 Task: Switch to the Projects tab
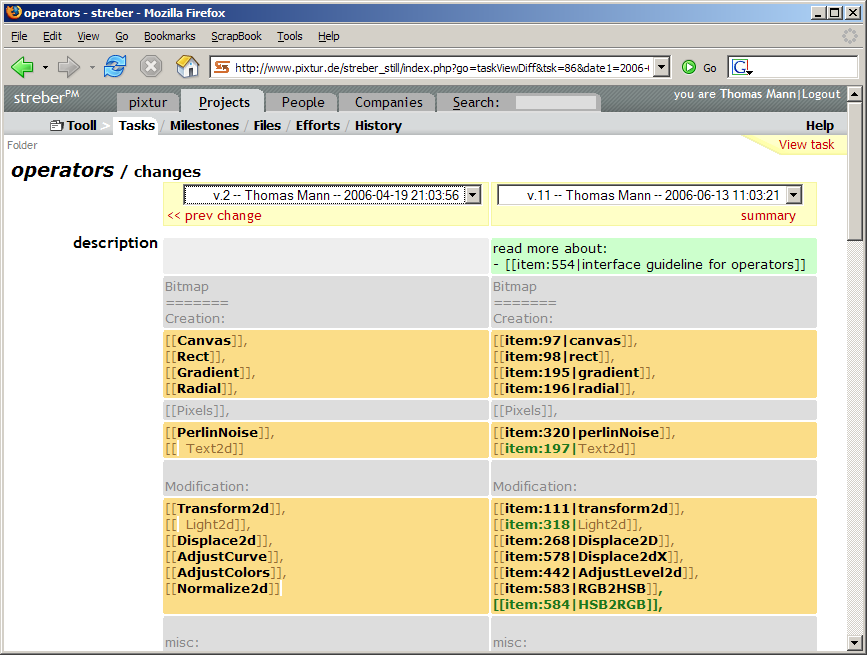pos(224,102)
